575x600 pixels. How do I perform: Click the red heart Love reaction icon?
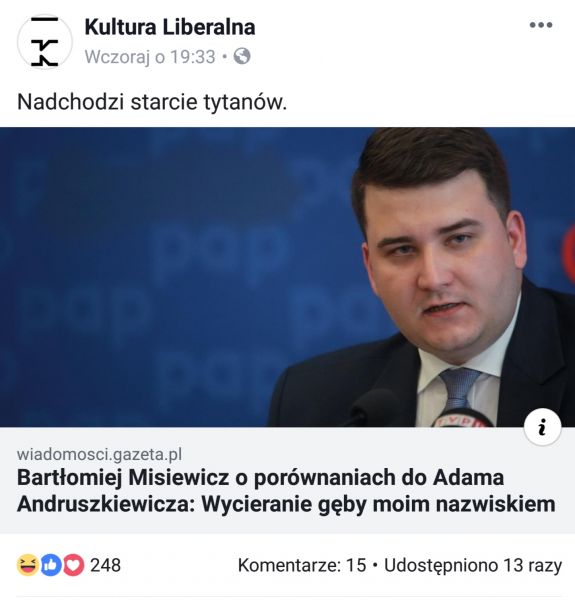point(73,565)
